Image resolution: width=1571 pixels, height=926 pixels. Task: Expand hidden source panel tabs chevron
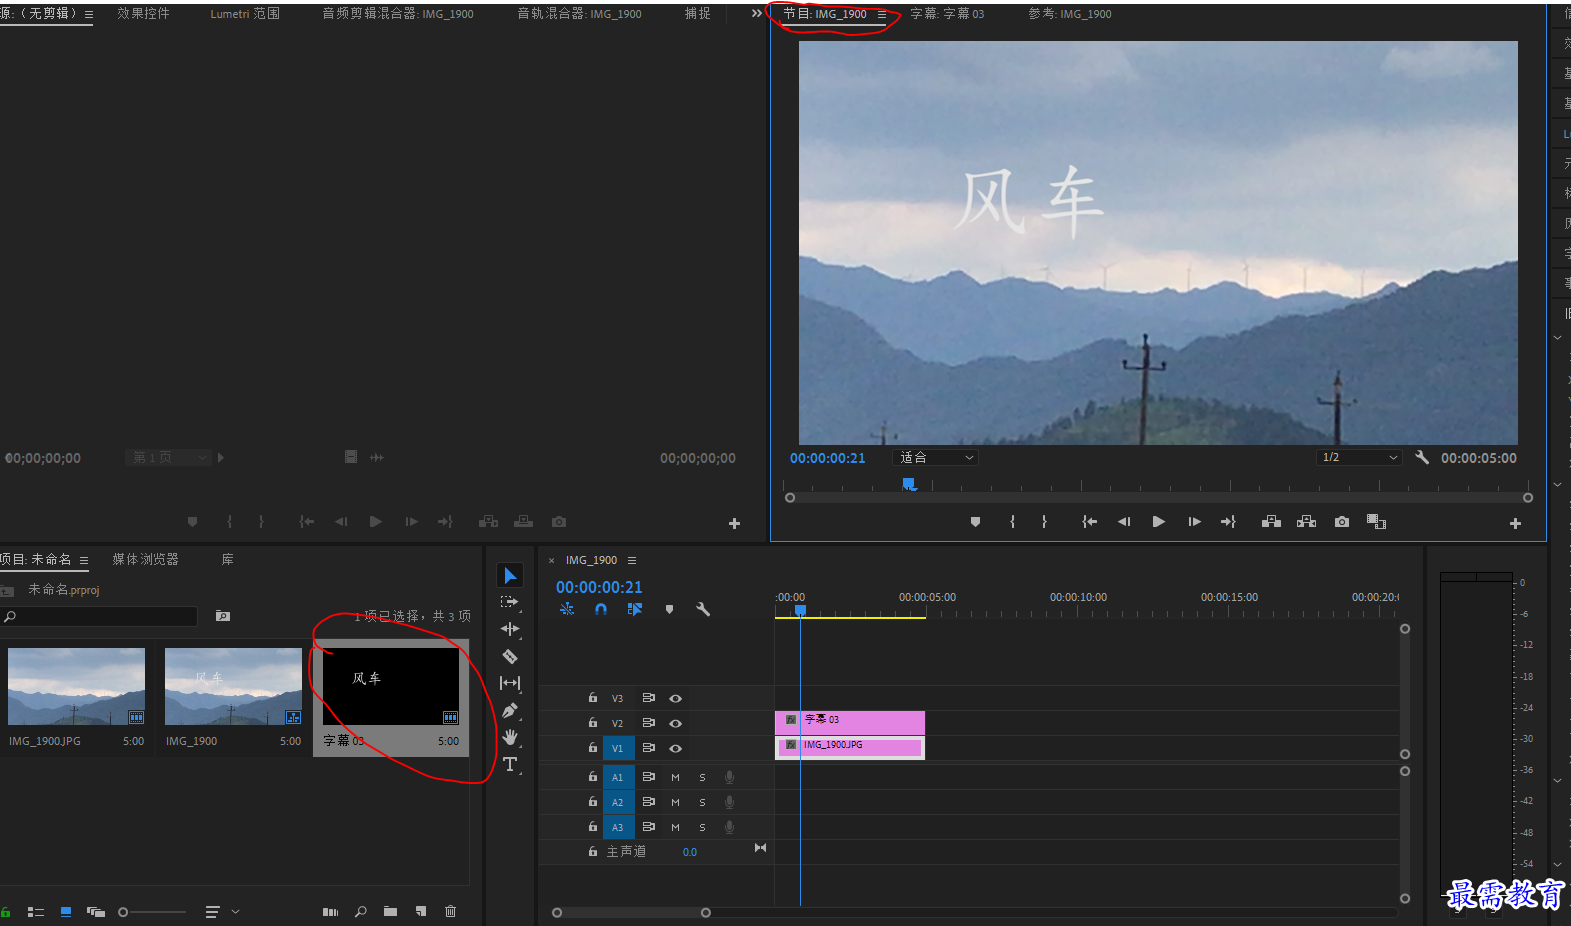pos(757,14)
